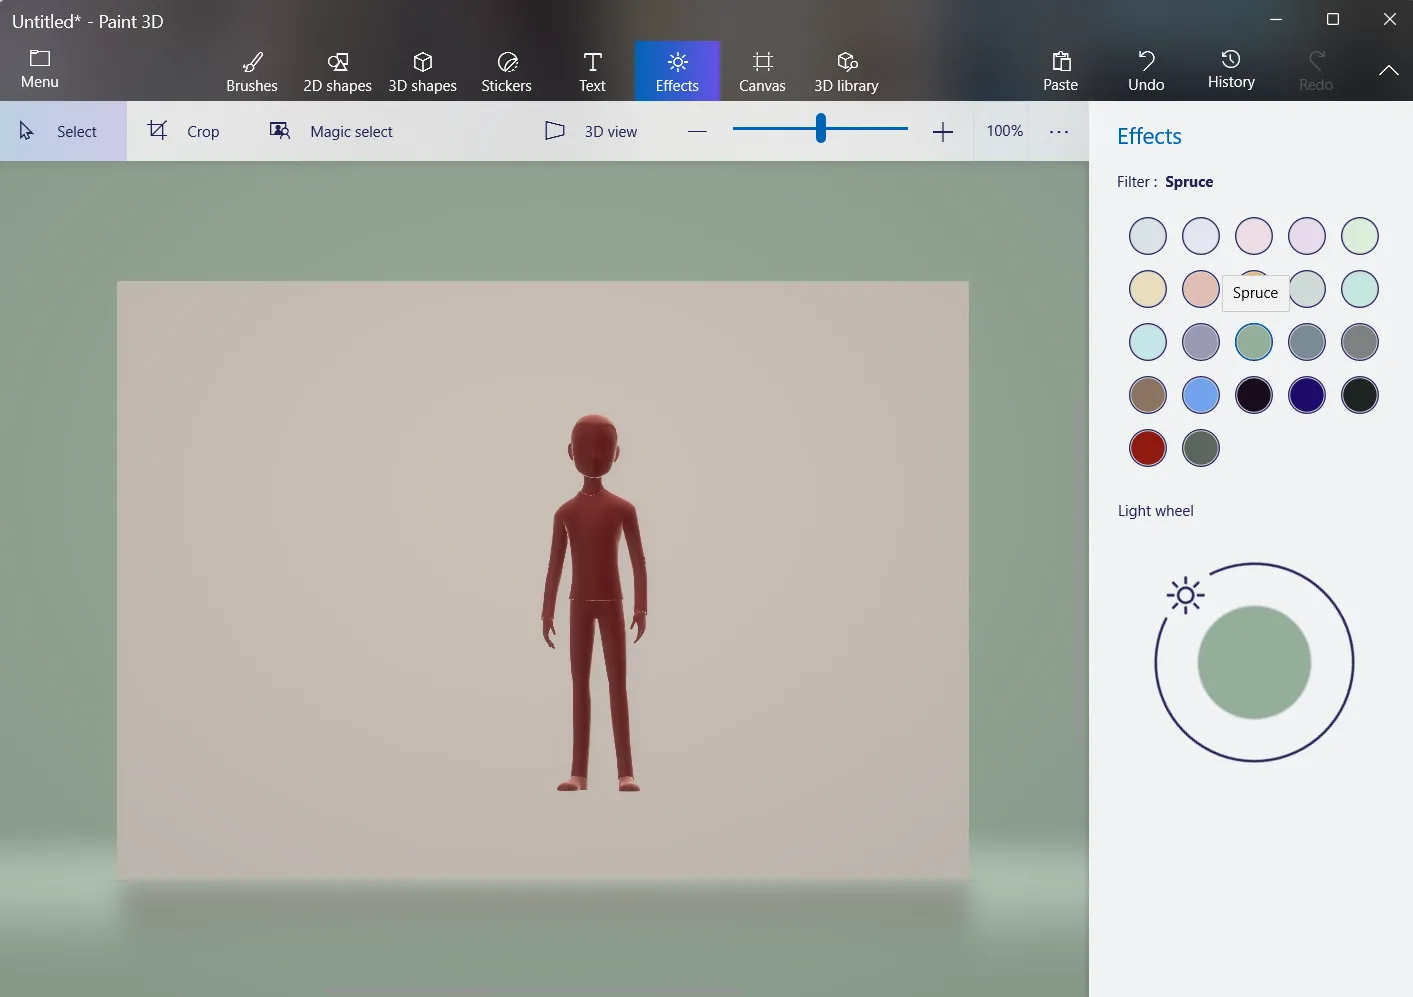Select the Brushes tool
Image resolution: width=1413 pixels, height=997 pixels.
click(x=251, y=70)
